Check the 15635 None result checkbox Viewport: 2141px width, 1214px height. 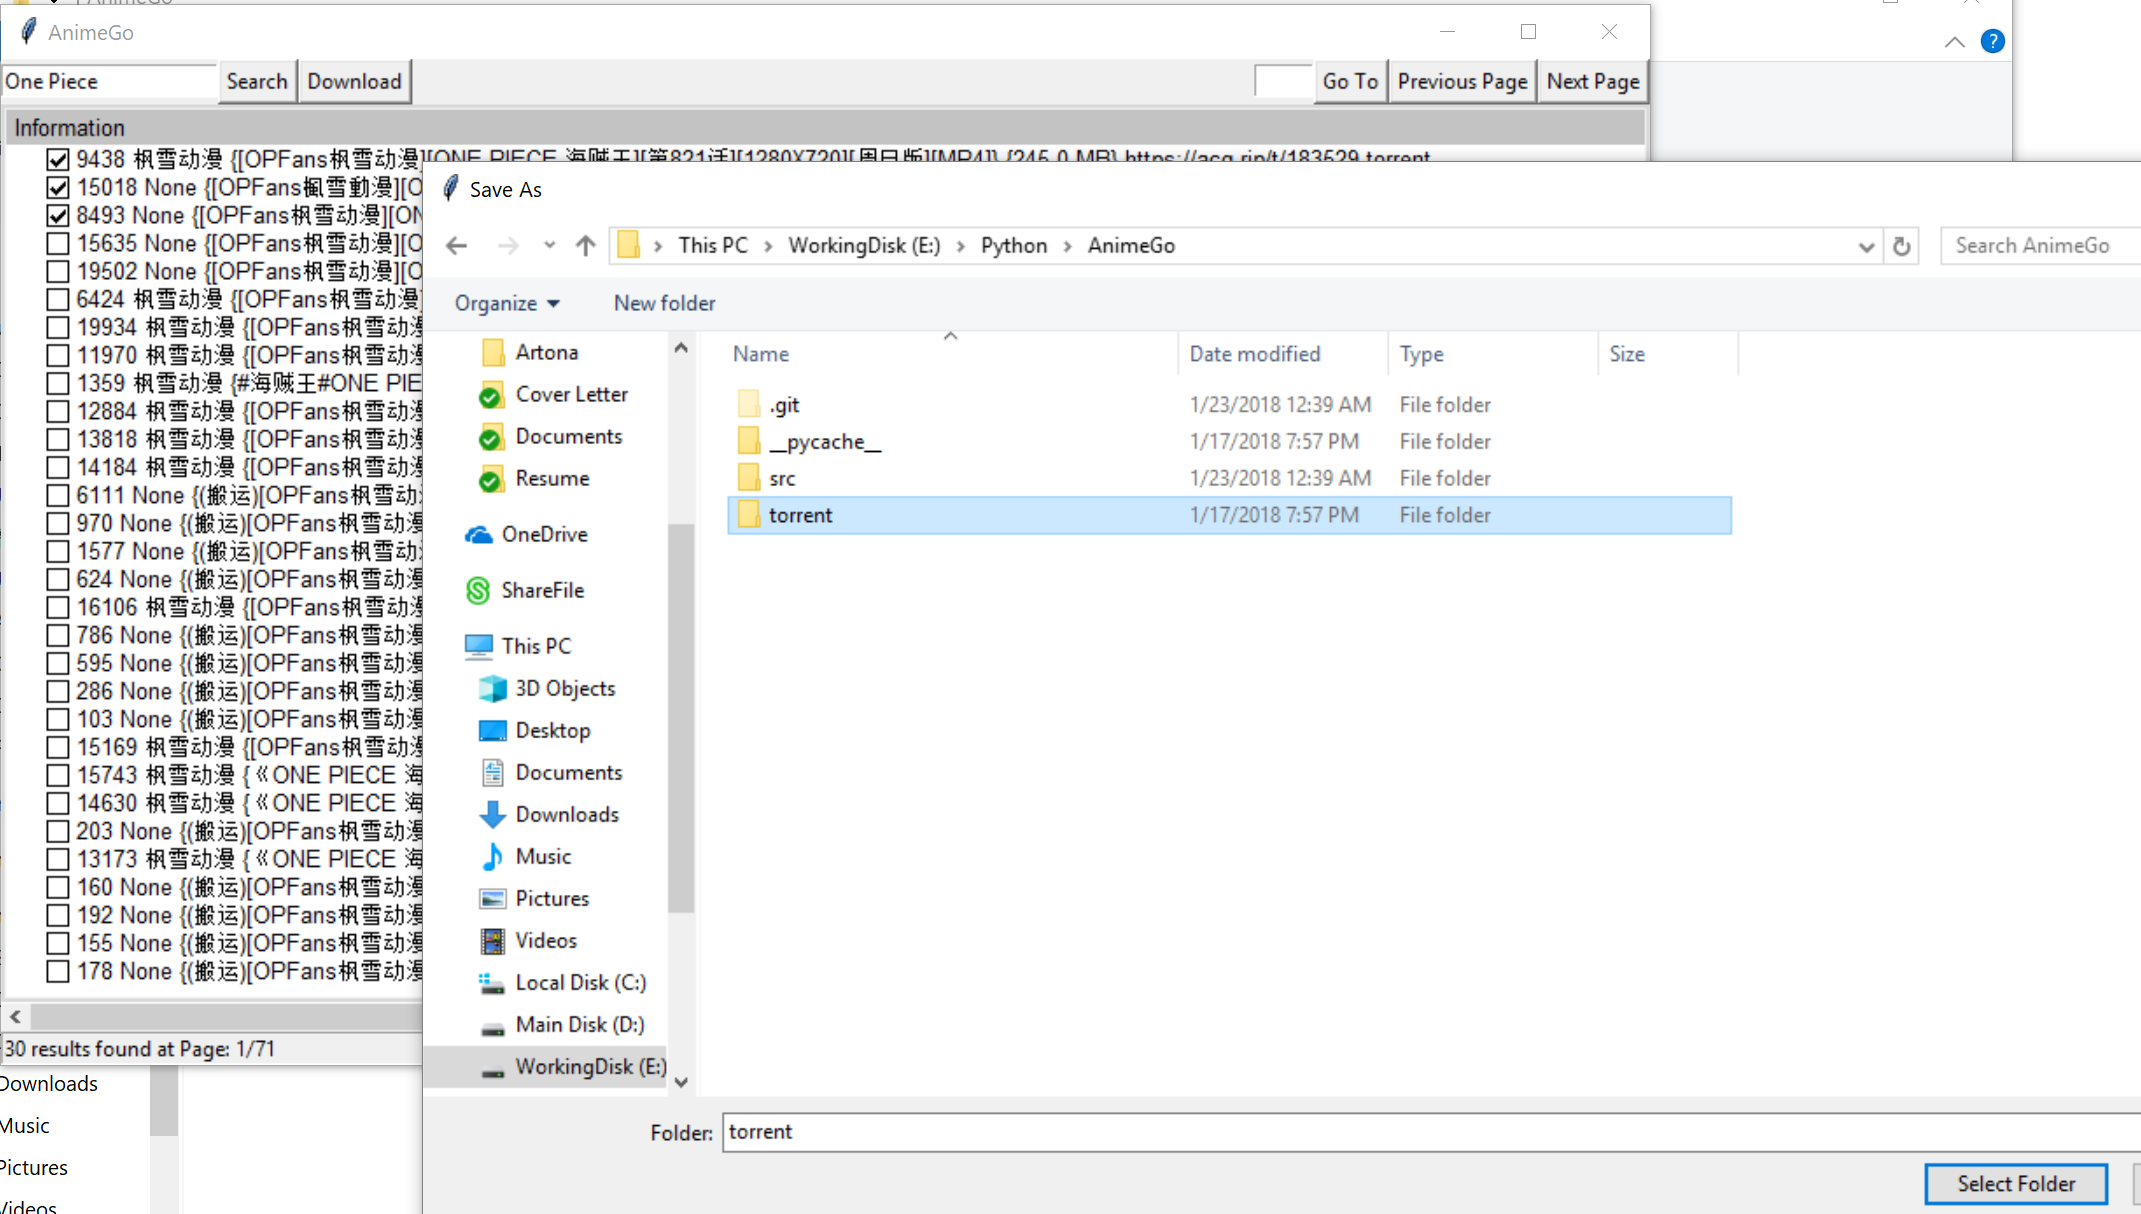tap(58, 244)
